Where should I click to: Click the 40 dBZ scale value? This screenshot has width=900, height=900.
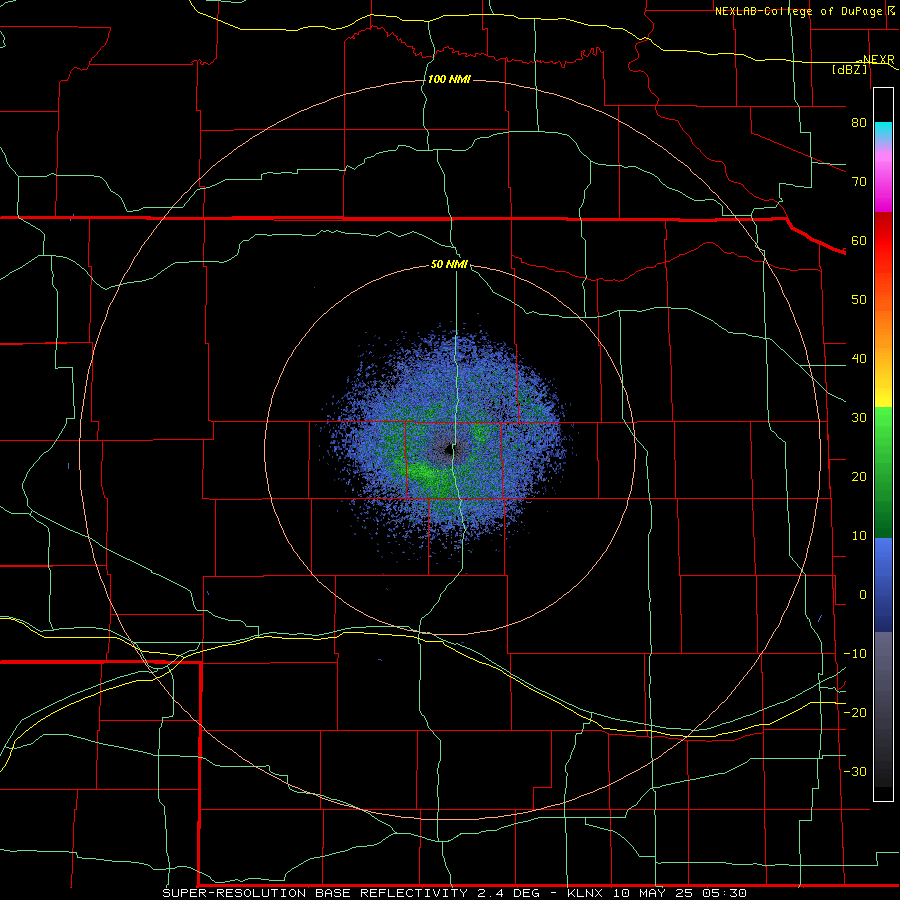click(859, 359)
